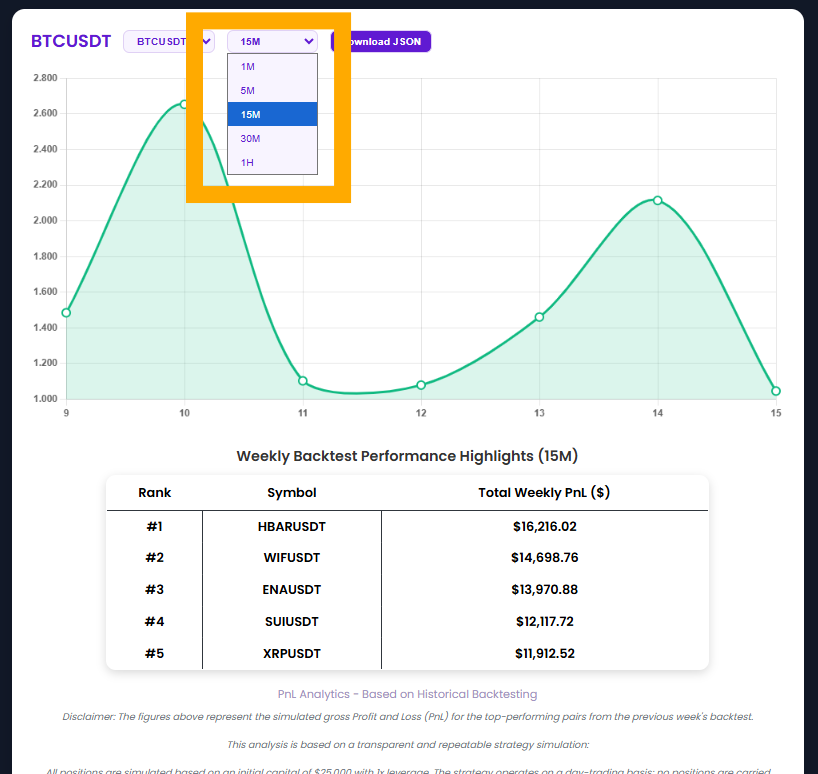Click the $16,216.02 PnL value
The height and width of the screenshot is (774, 818).
click(x=545, y=527)
